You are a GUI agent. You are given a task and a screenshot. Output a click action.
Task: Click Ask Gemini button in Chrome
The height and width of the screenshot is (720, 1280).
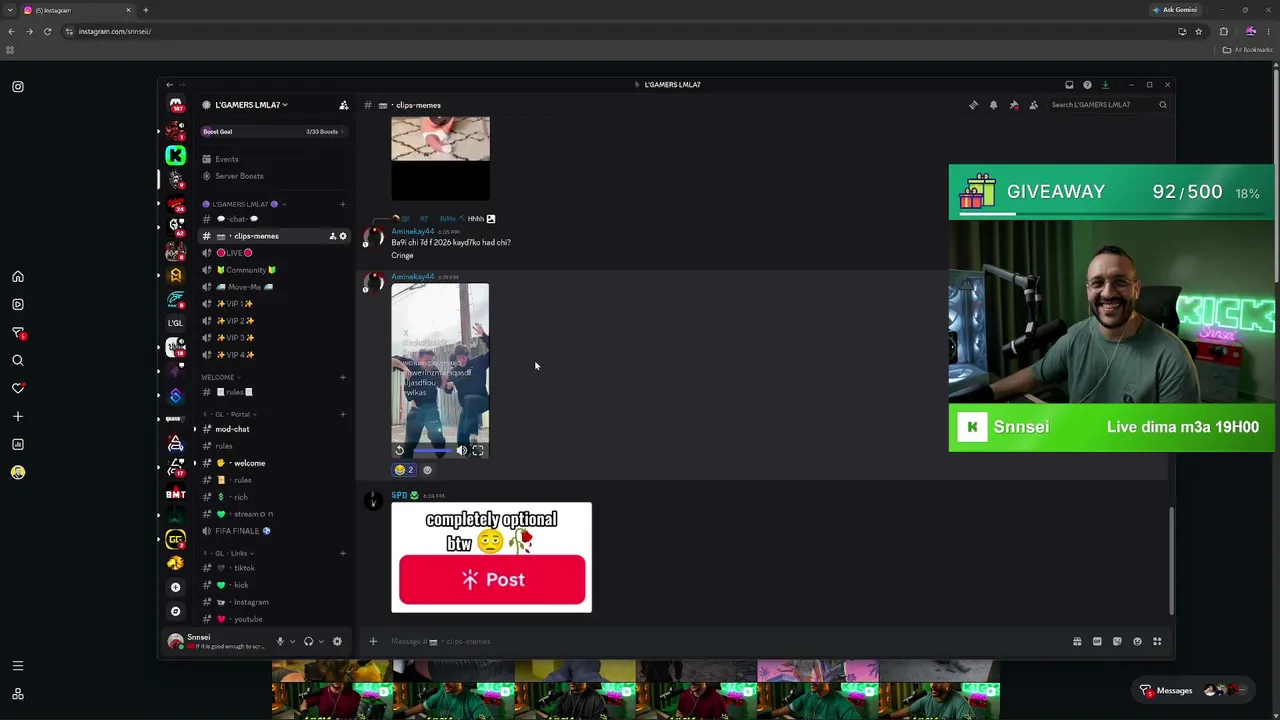point(1175,10)
